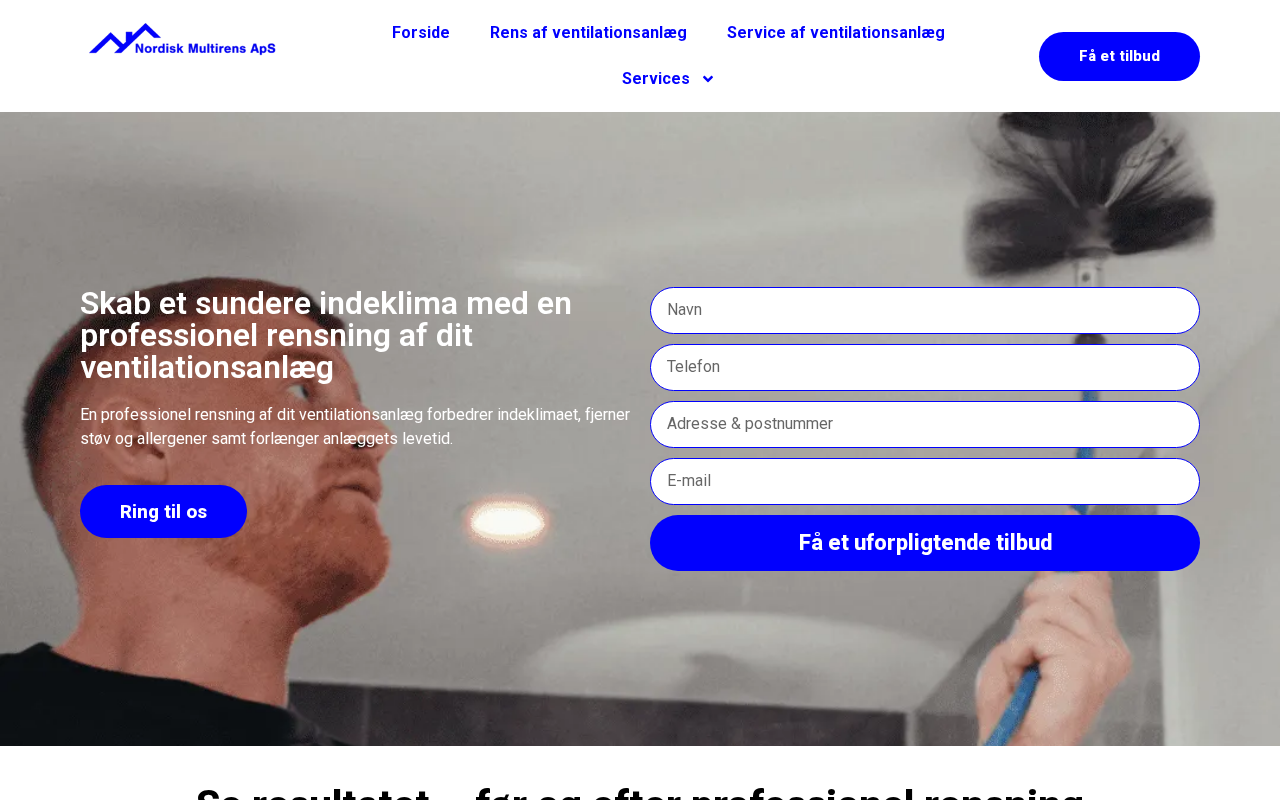Click the Få et tilbud button
This screenshot has height=800, width=1280.
1119,56
